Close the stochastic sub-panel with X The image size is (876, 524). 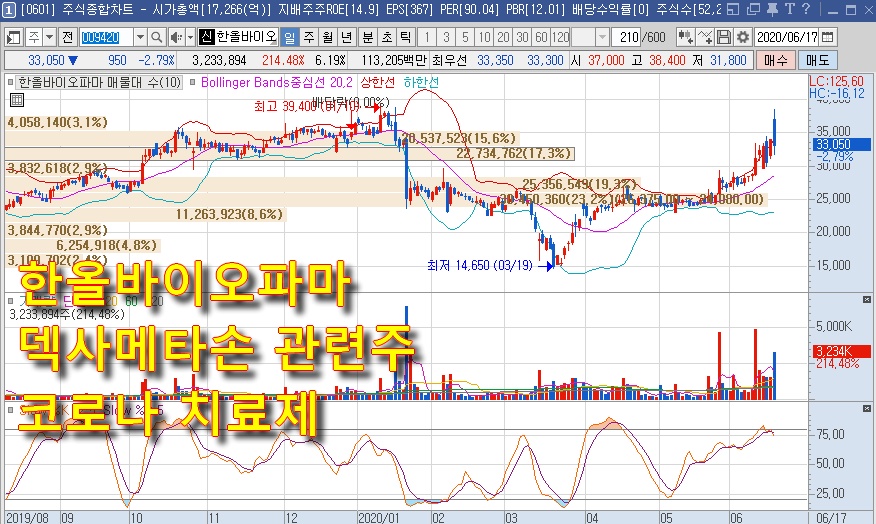pos(867,409)
